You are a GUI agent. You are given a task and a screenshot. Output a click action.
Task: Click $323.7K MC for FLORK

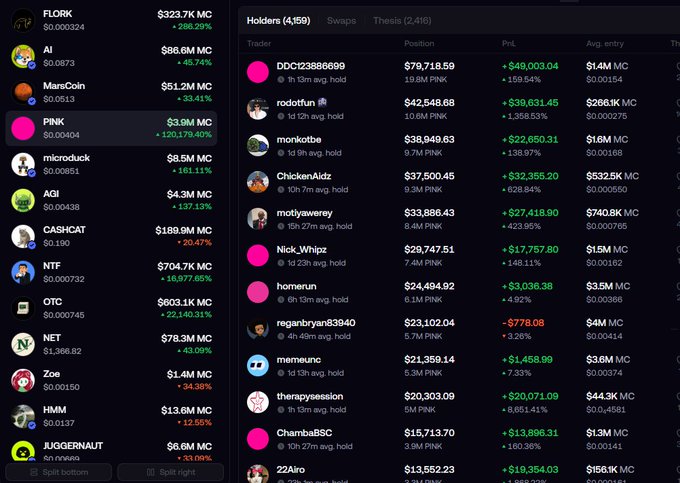(184, 14)
